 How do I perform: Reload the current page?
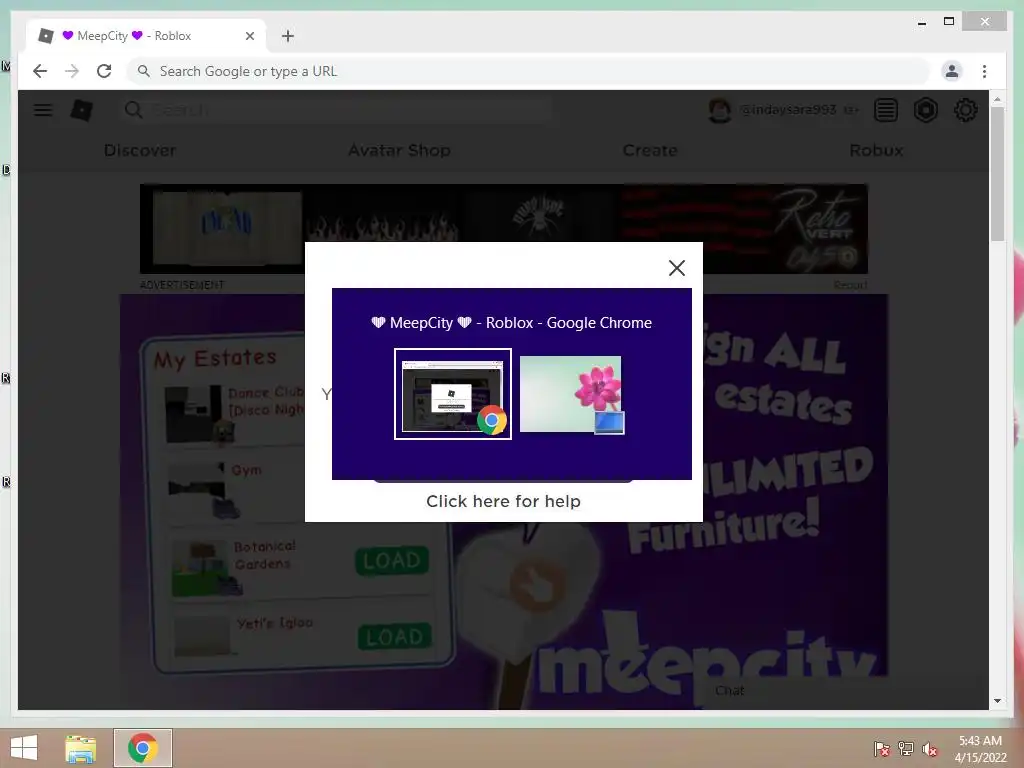pyautogui.click(x=104, y=71)
